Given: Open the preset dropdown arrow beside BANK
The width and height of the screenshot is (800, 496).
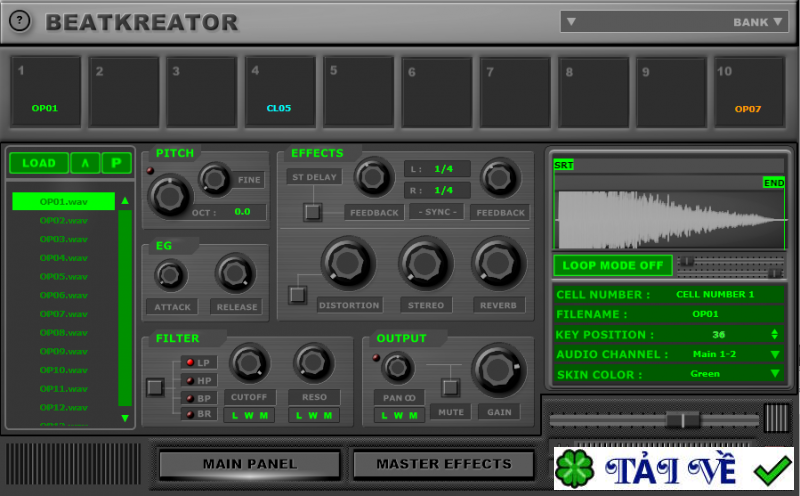Looking at the screenshot, I should point(571,21).
